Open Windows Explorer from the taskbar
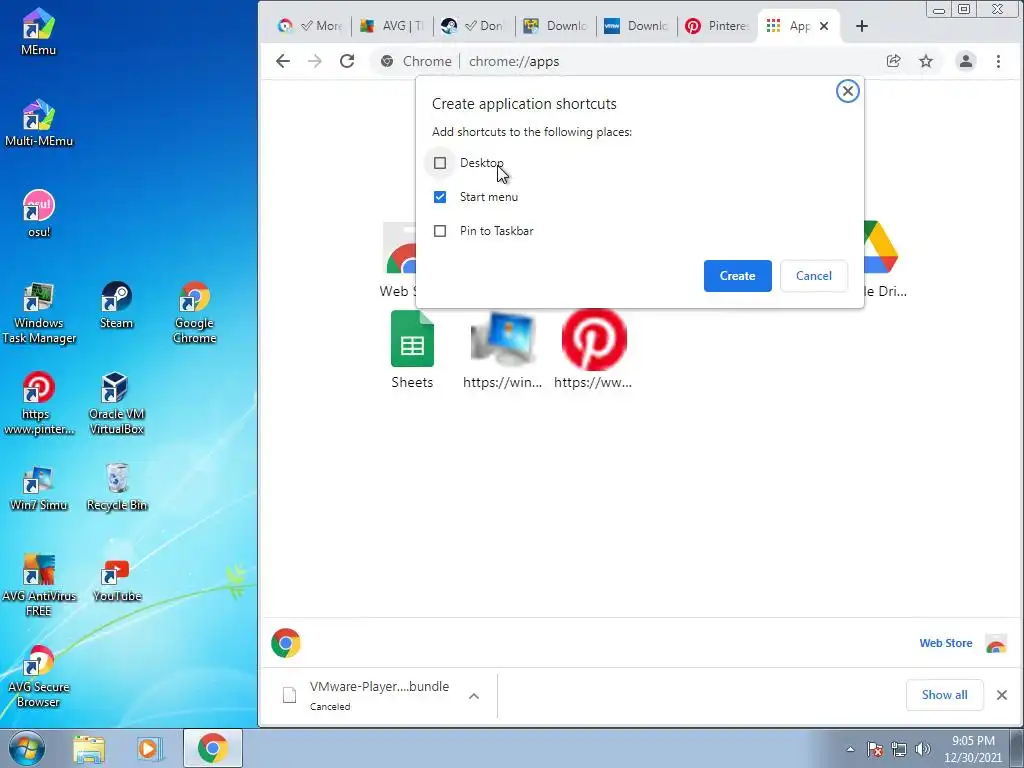This screenshot has height=768, width=1024. coord(89,748)
